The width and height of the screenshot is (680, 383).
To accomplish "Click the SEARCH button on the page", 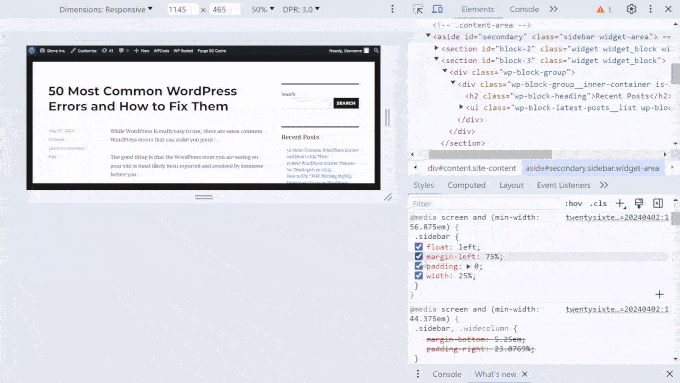I will coord(346,103).
